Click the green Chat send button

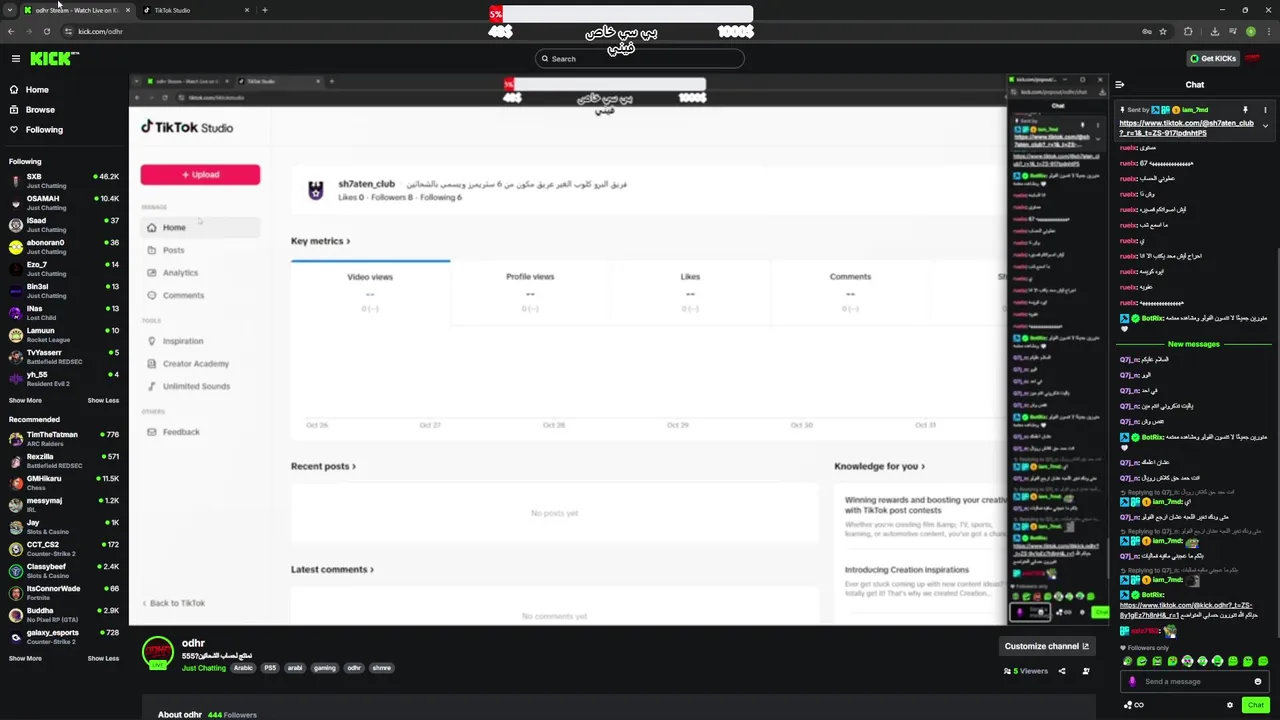click(1256, 705)
